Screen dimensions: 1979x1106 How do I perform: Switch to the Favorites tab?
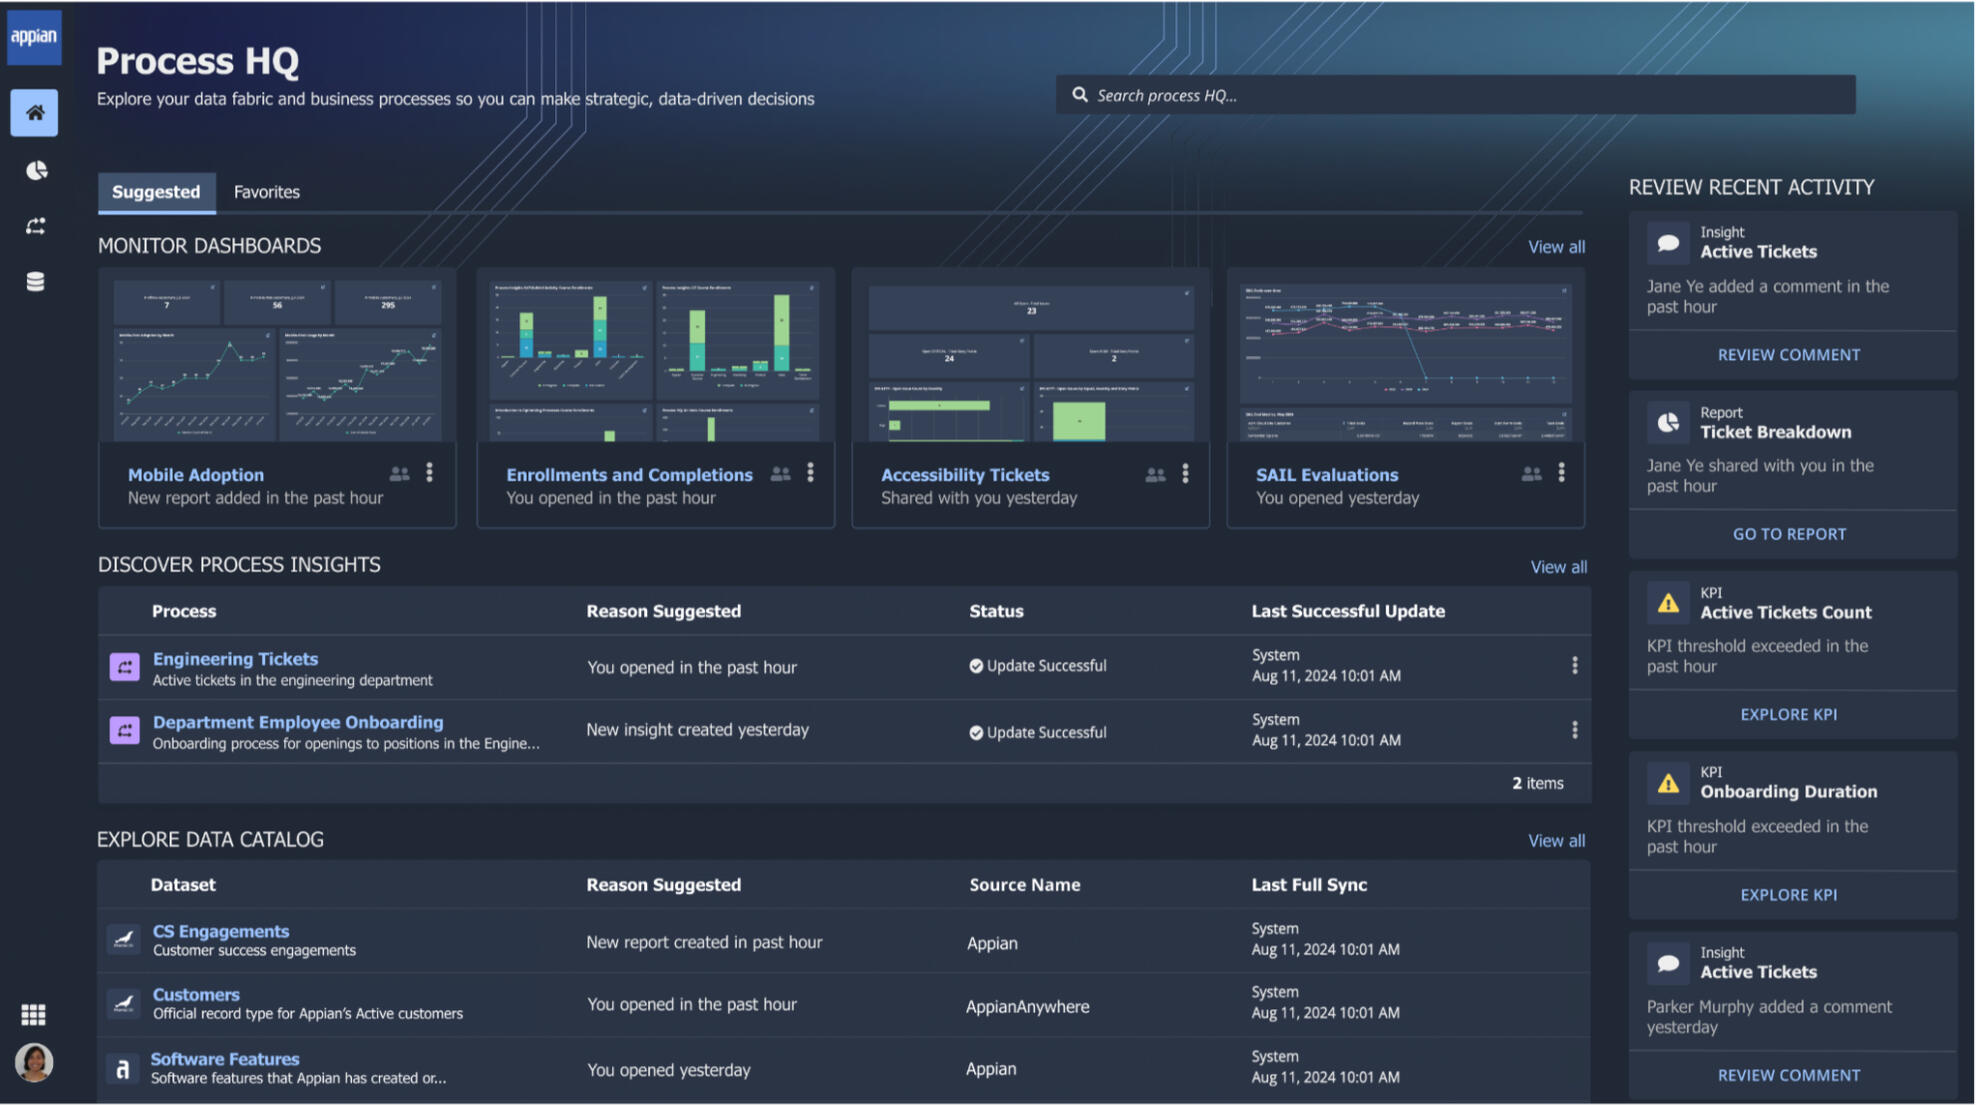[x=266, y=192]
